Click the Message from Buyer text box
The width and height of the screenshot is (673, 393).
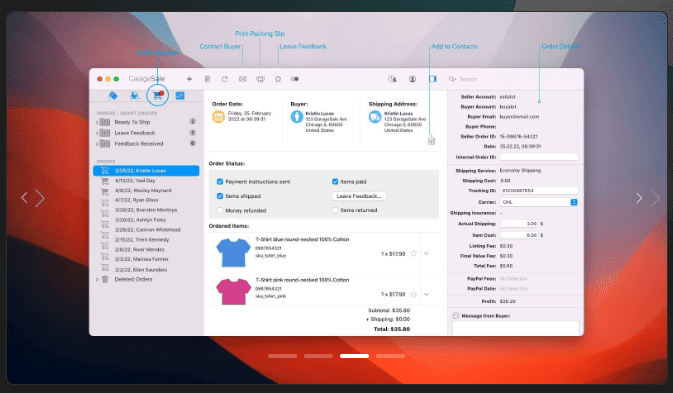pyautogui.click(x=515, y=329)
